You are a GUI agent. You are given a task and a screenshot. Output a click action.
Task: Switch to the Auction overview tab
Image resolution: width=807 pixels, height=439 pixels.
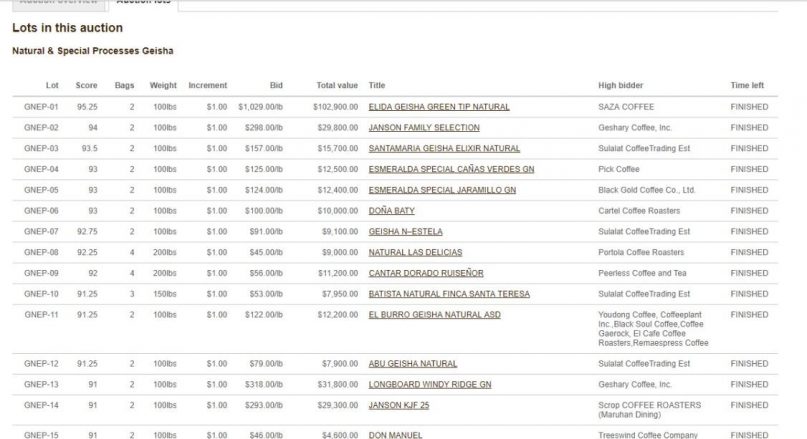(x=59, y=3)
